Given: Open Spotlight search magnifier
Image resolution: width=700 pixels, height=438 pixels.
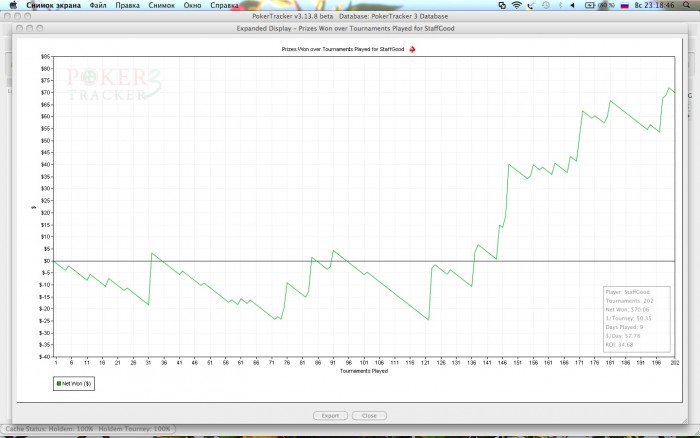Looking at the screenshot, I should point(686,5).
